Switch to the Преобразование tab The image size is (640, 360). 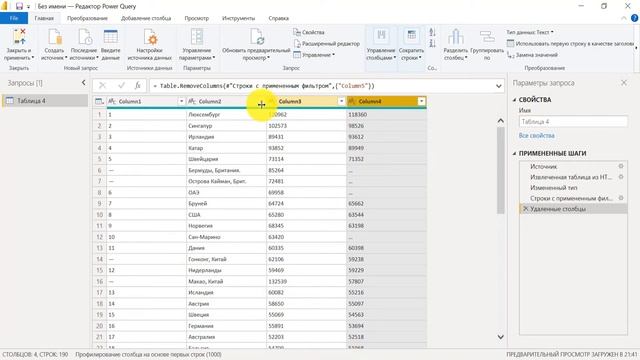point(87,18)
